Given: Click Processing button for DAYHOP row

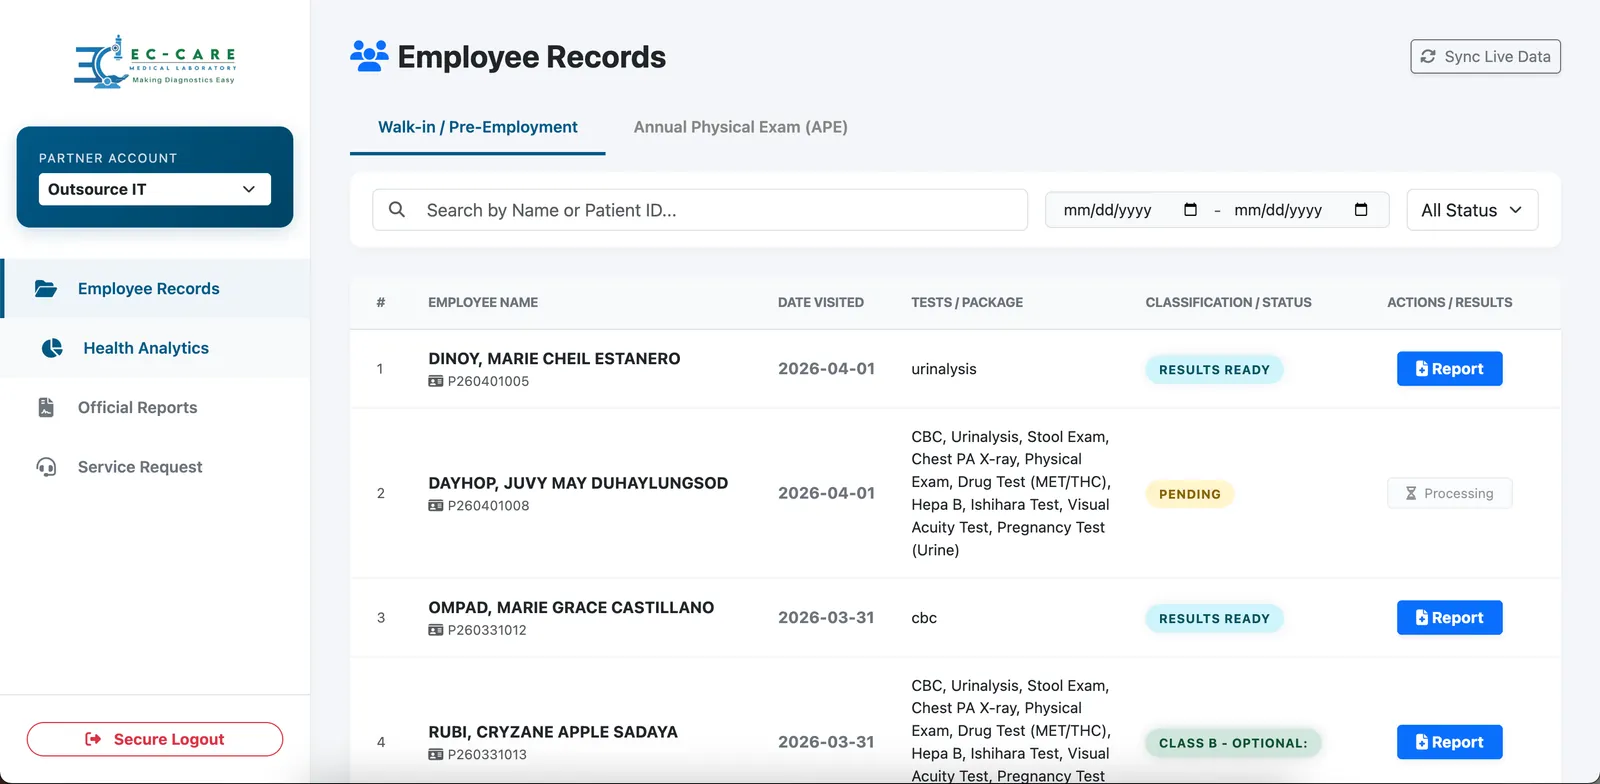Looking at the screenshot, I should pos(1449,494).
